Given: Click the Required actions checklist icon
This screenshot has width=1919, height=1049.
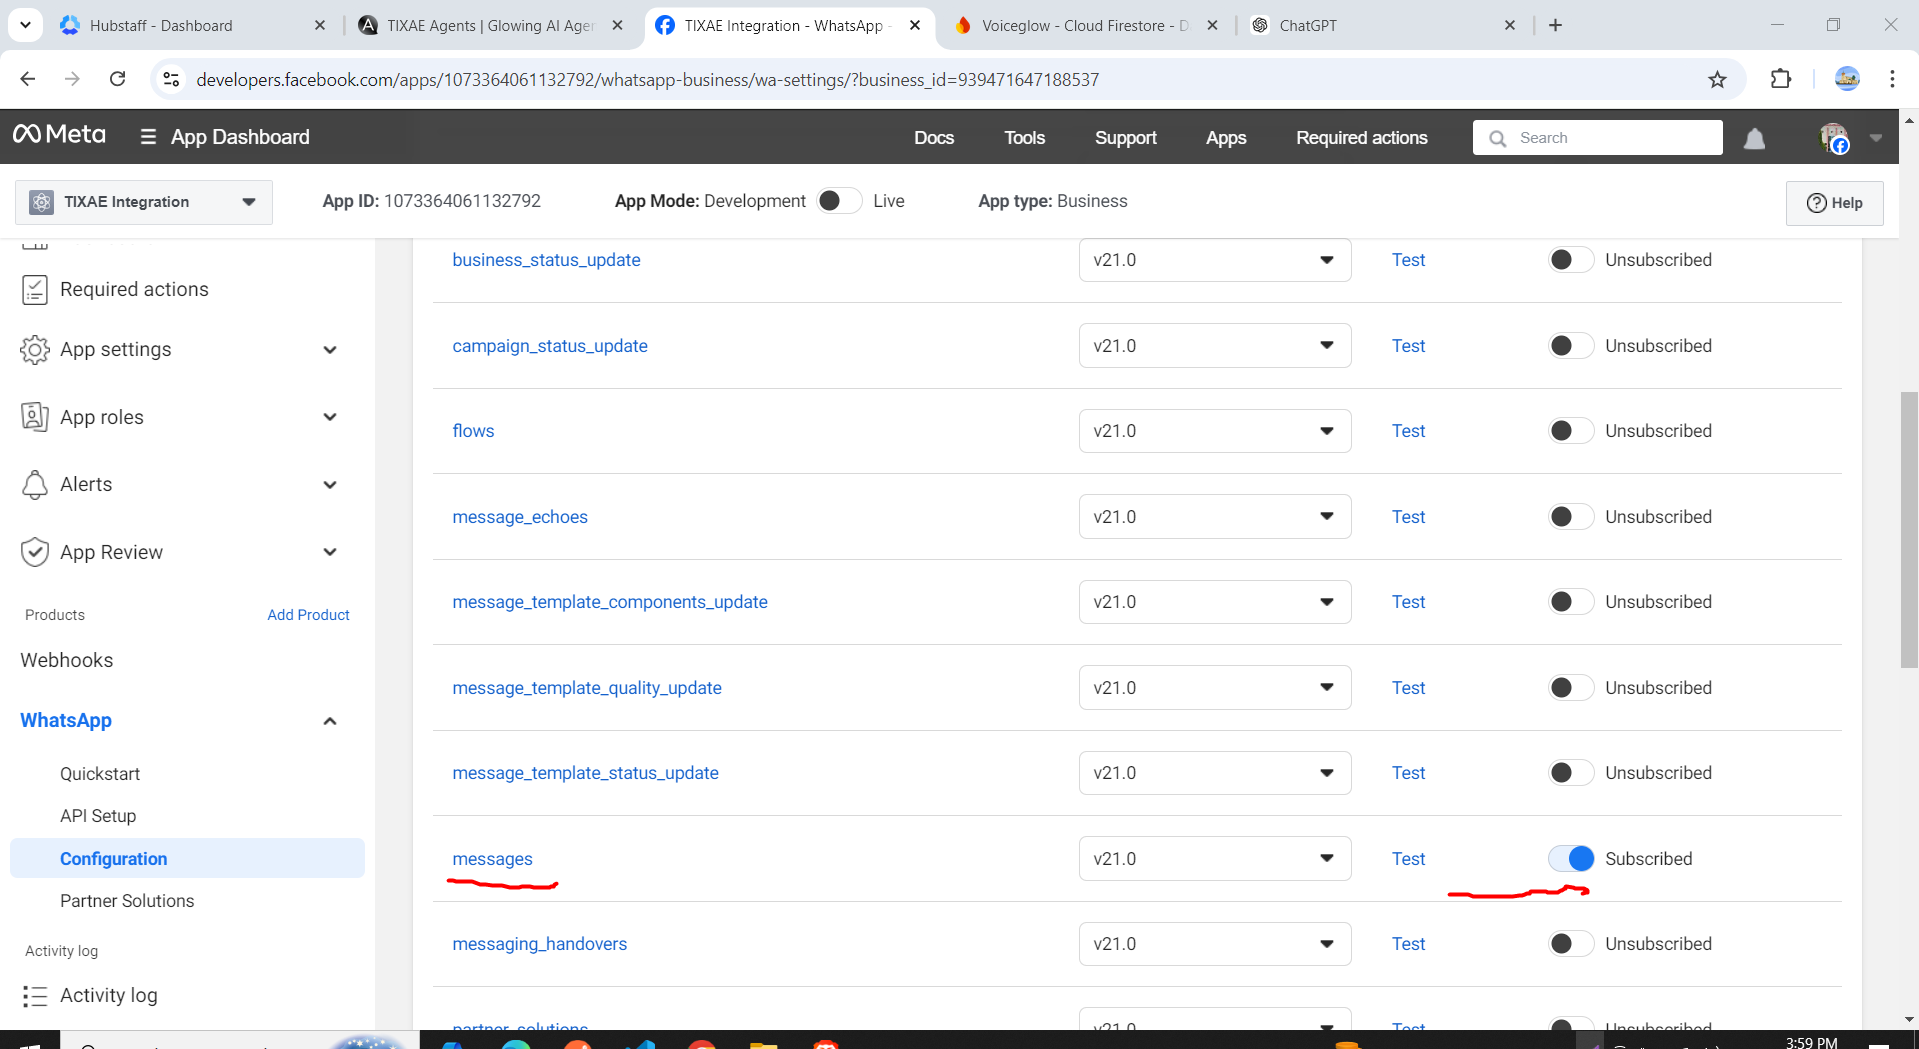Looking at the screenshot, I should 34,290.
